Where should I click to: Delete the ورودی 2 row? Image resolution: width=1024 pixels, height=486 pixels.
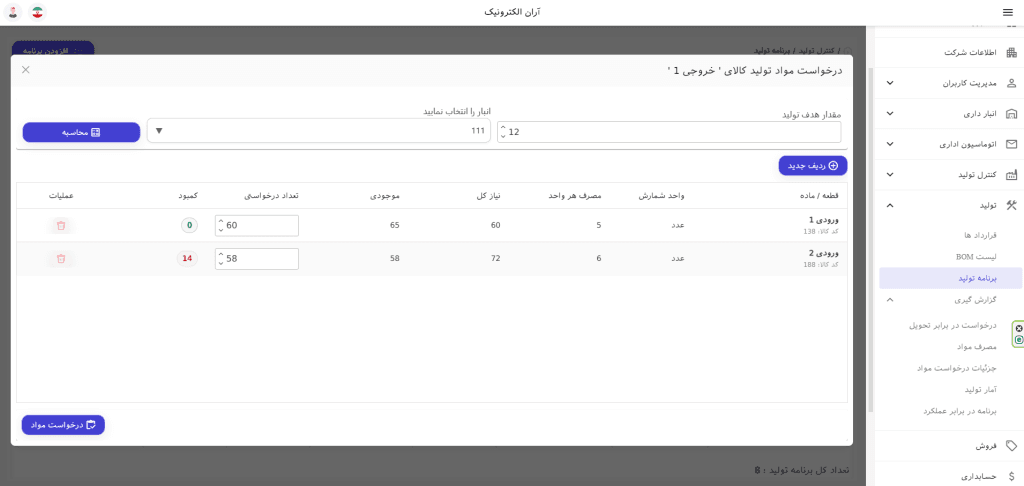(x=61, y=259)
